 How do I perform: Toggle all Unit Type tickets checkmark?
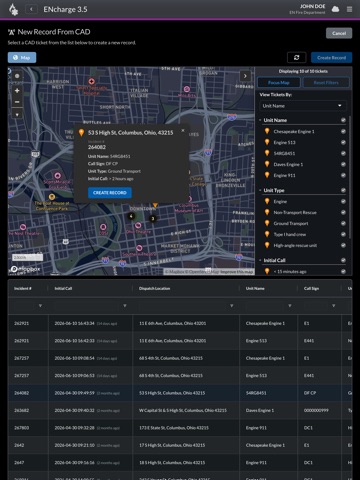tap(343, 190)
